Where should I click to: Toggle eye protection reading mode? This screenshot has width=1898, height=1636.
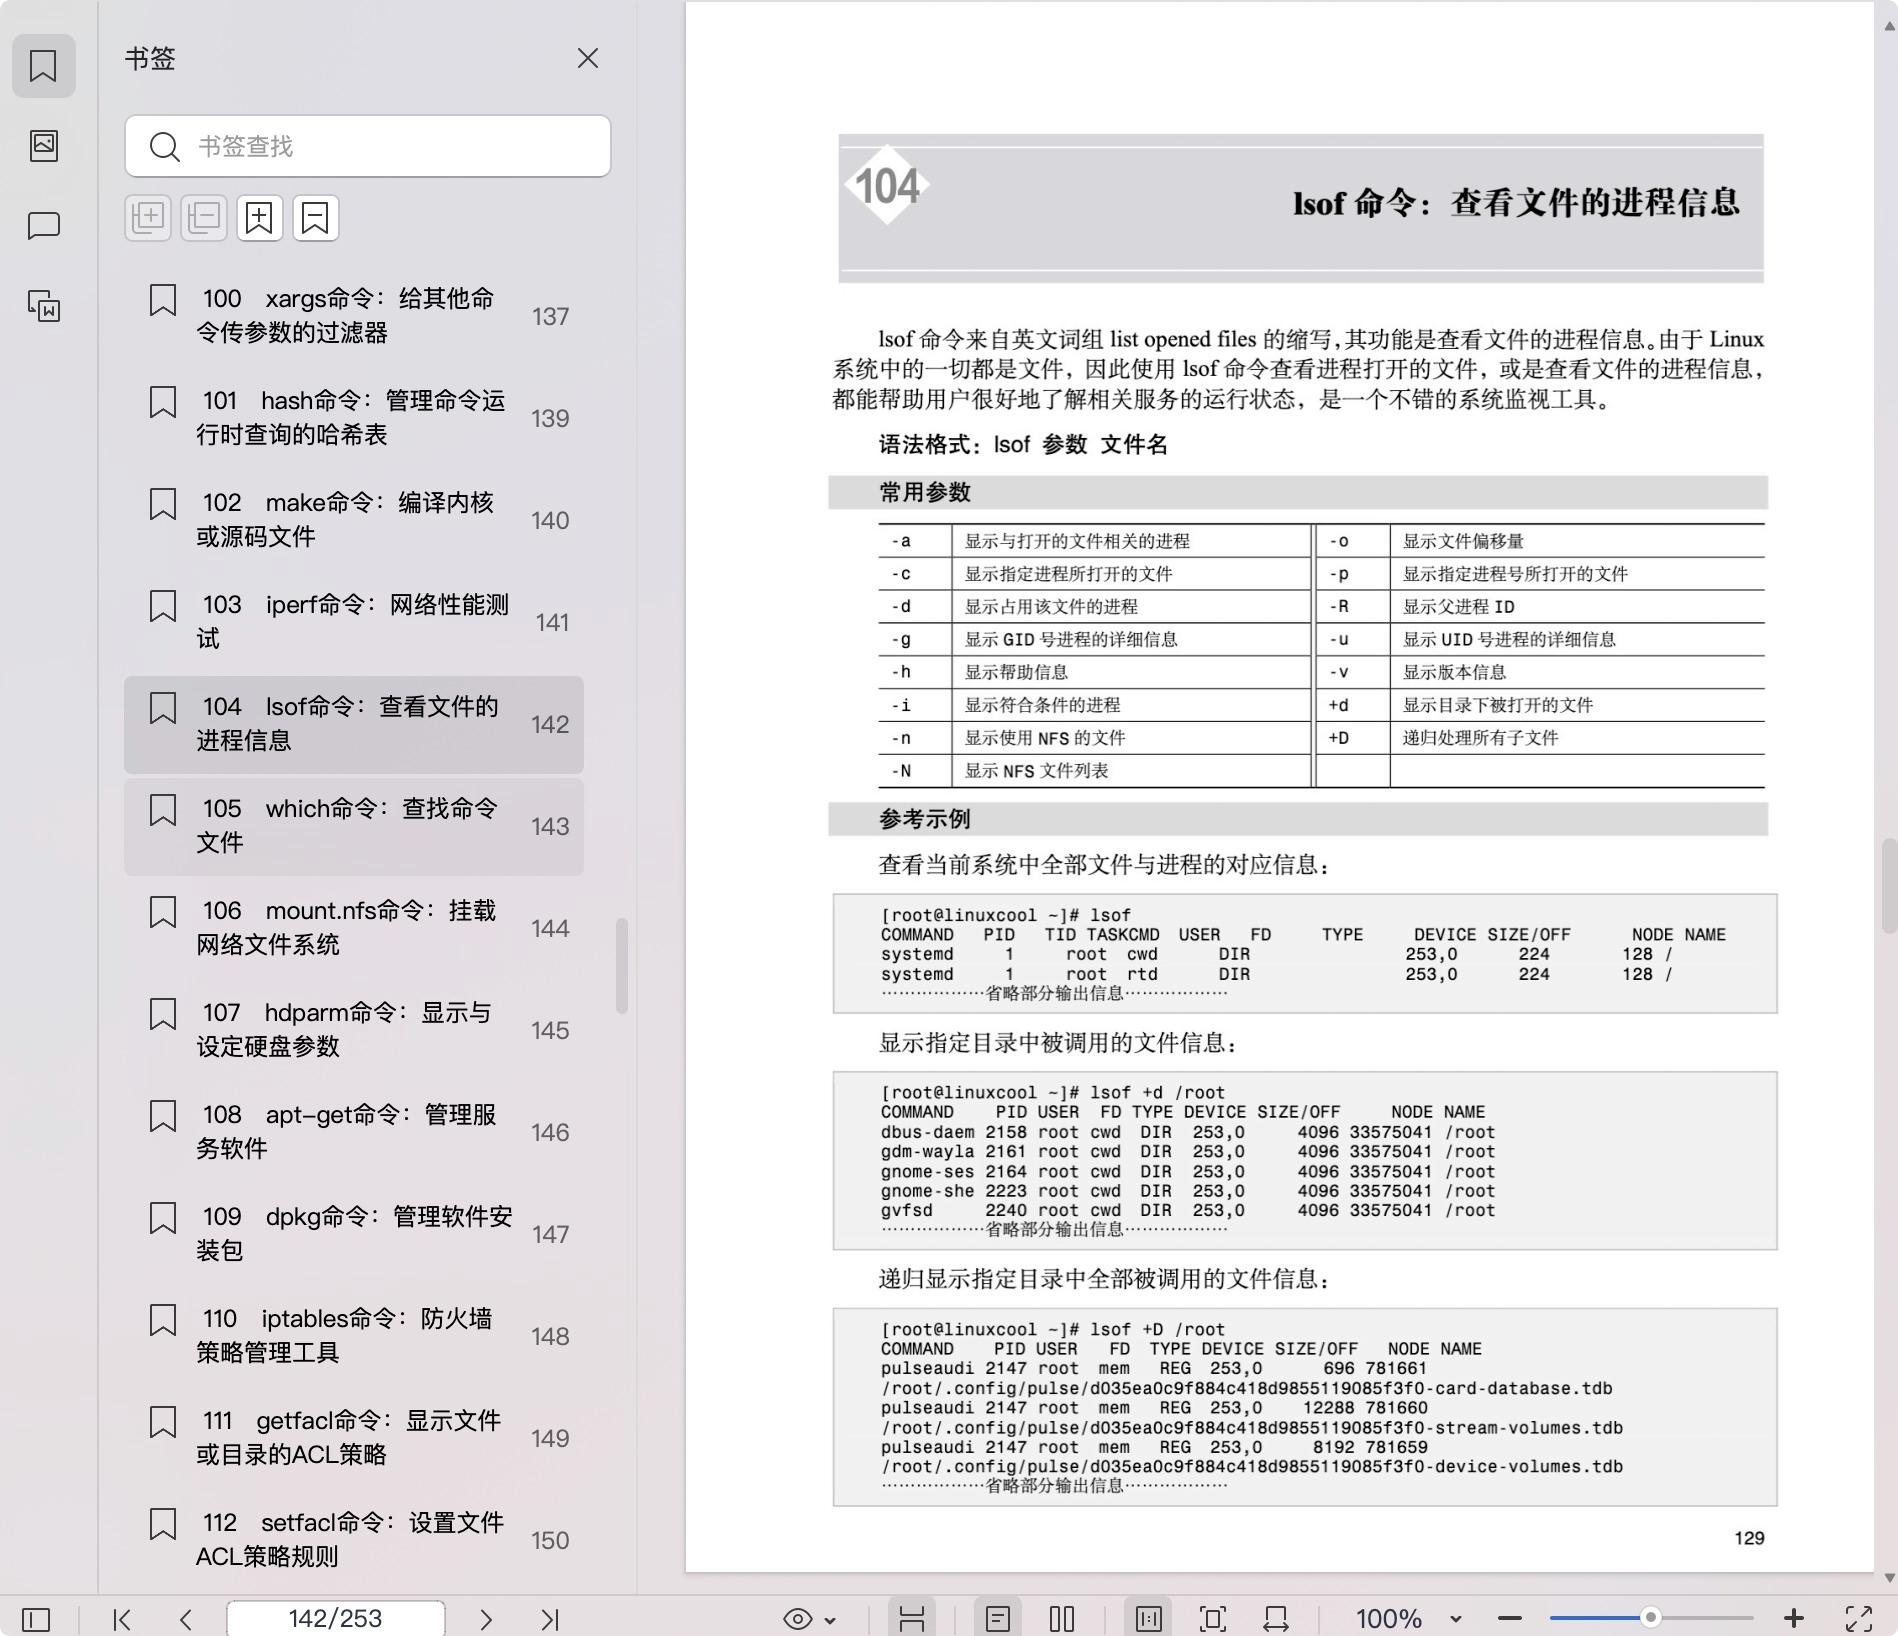tap(797, 1619)
